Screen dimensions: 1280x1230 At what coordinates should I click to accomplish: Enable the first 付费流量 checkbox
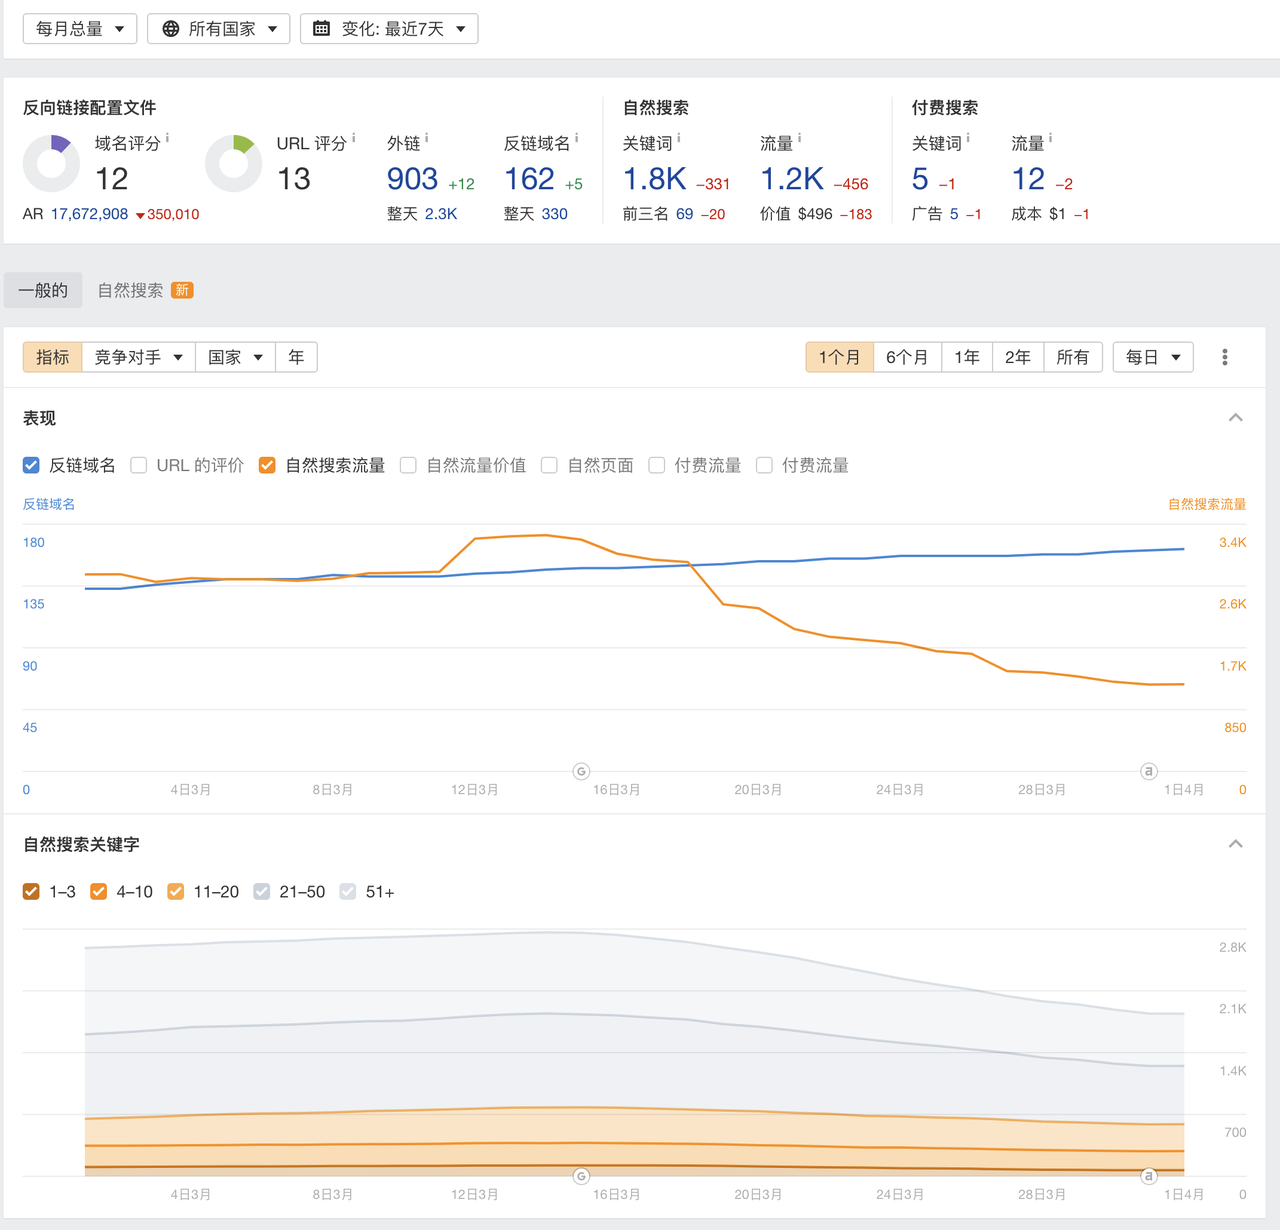657,465
